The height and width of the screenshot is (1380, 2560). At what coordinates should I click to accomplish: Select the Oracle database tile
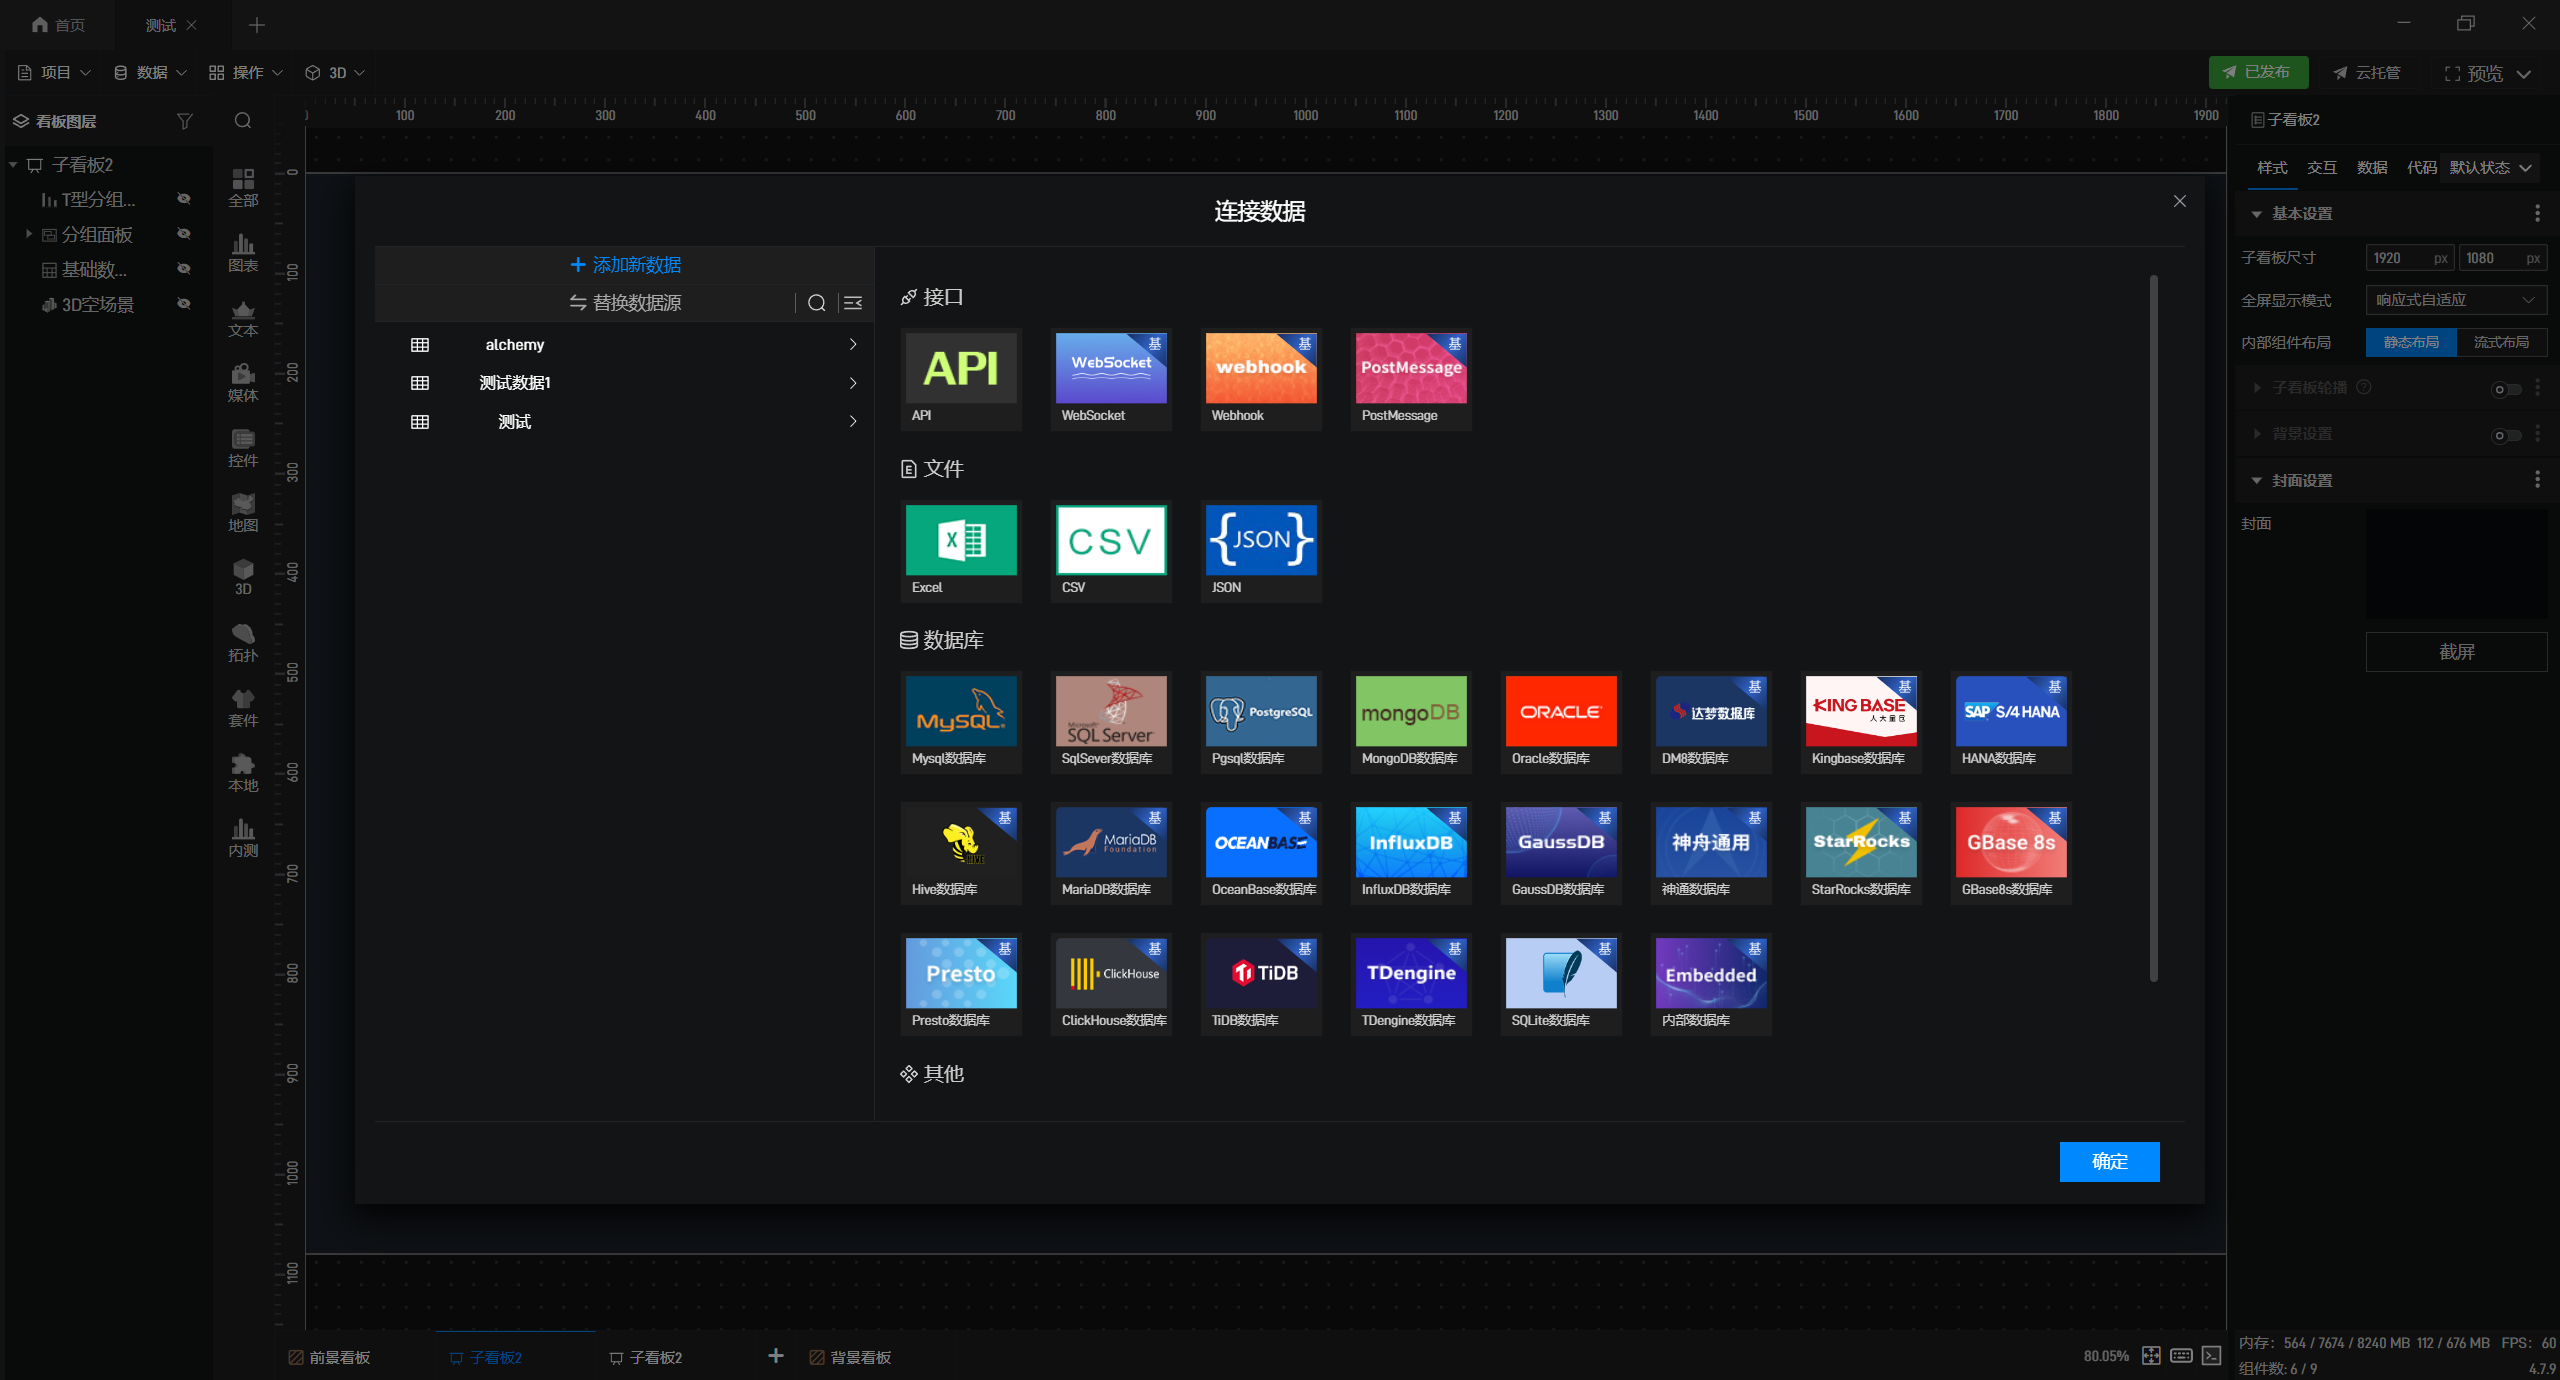click(x=1561, y=722)
